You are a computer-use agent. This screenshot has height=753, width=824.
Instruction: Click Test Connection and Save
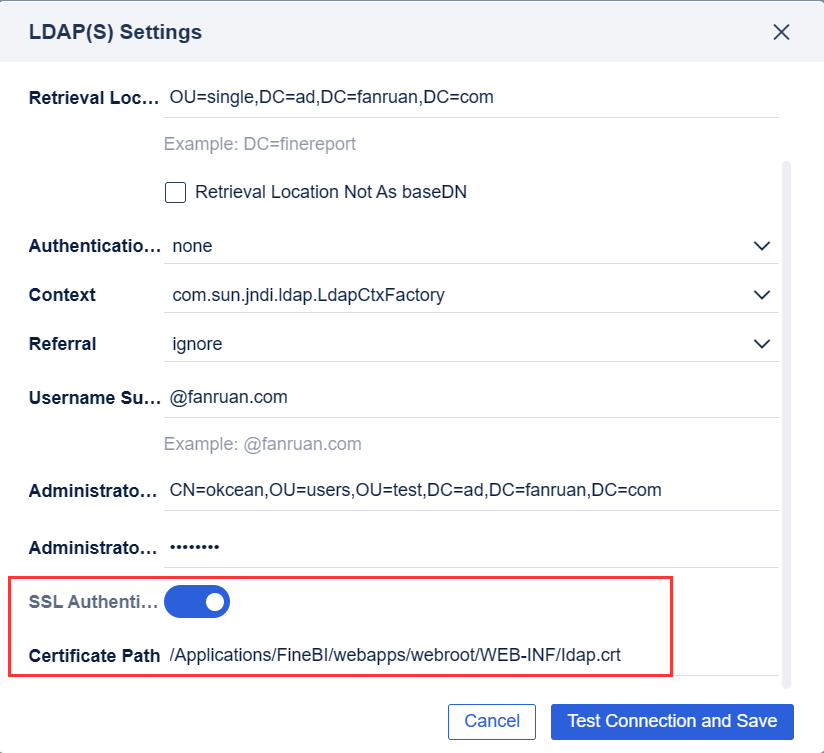pos(672,721)
